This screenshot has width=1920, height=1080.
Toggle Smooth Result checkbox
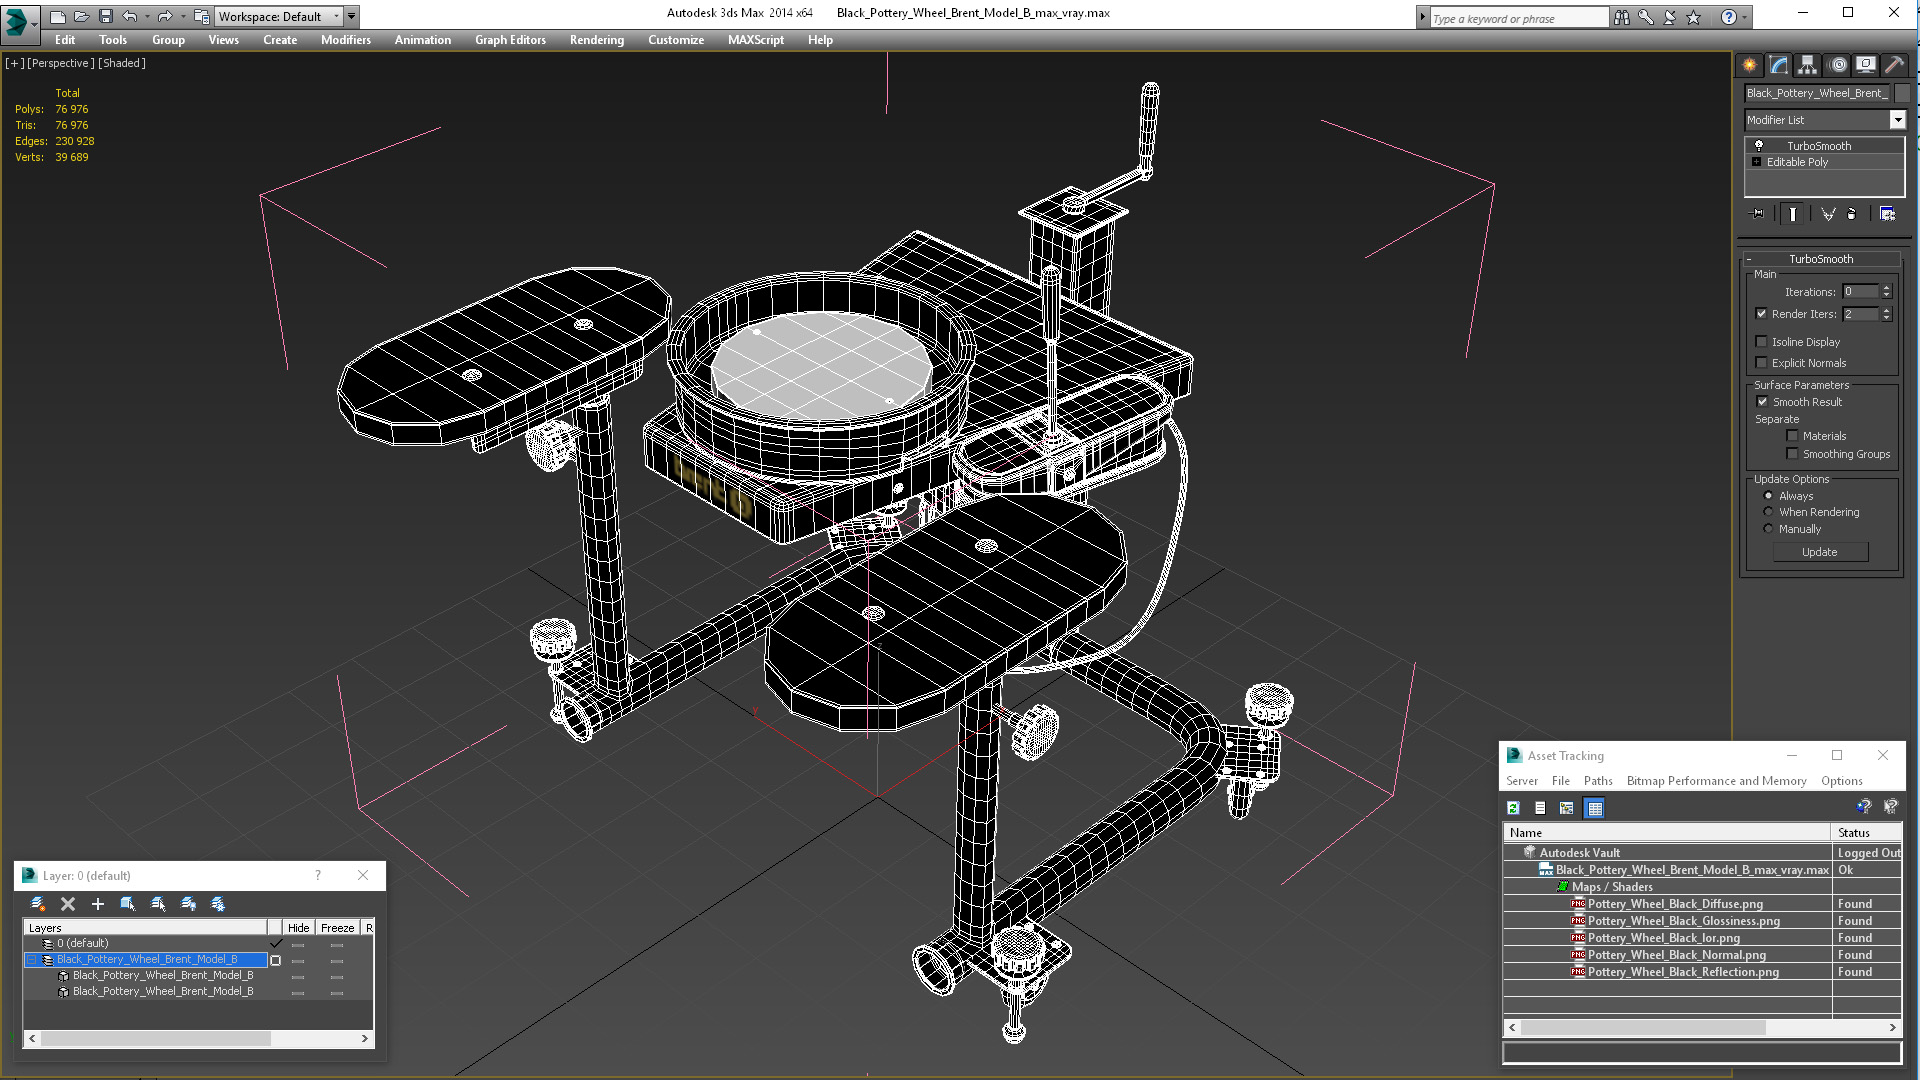(x=1763, y=402)
